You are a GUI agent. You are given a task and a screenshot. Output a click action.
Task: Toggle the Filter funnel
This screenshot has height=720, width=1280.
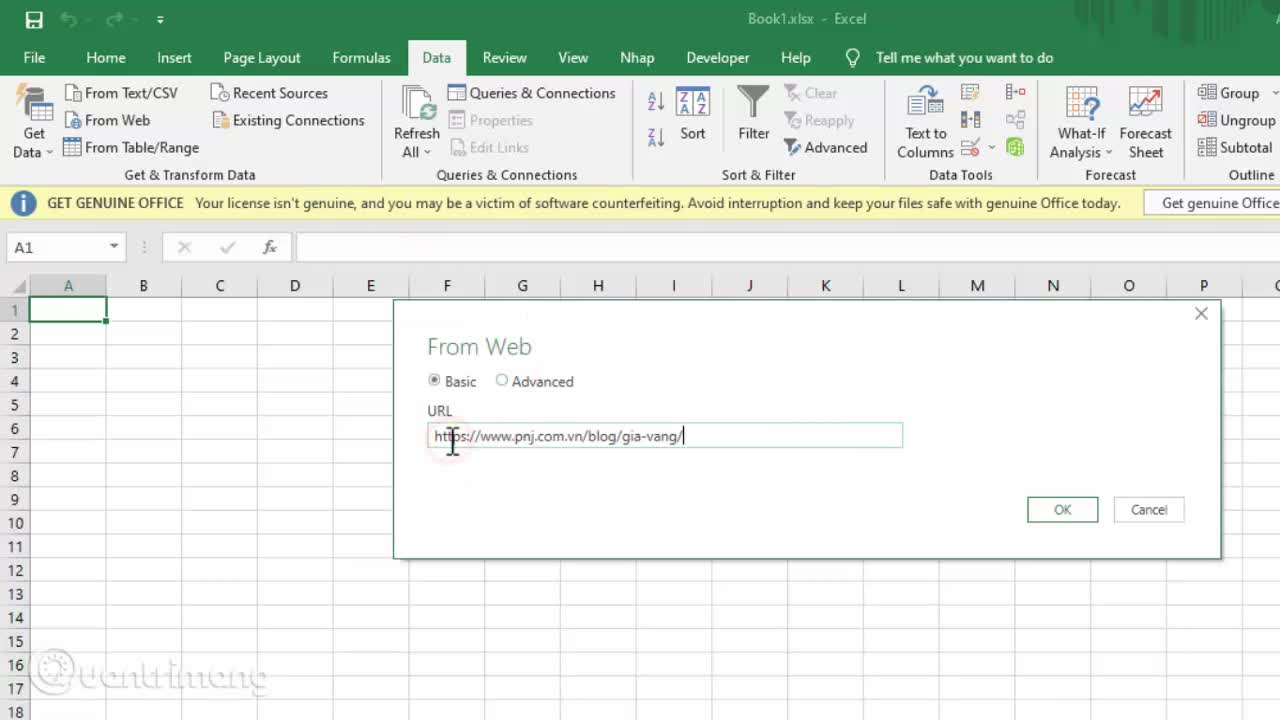[754, 114]
